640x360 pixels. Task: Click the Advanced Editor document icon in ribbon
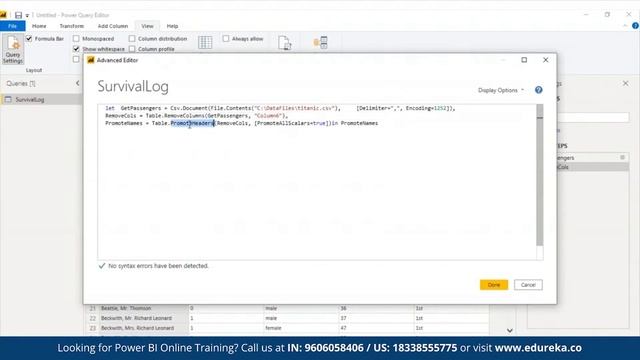pyautogui.click(x=284, y=42)
